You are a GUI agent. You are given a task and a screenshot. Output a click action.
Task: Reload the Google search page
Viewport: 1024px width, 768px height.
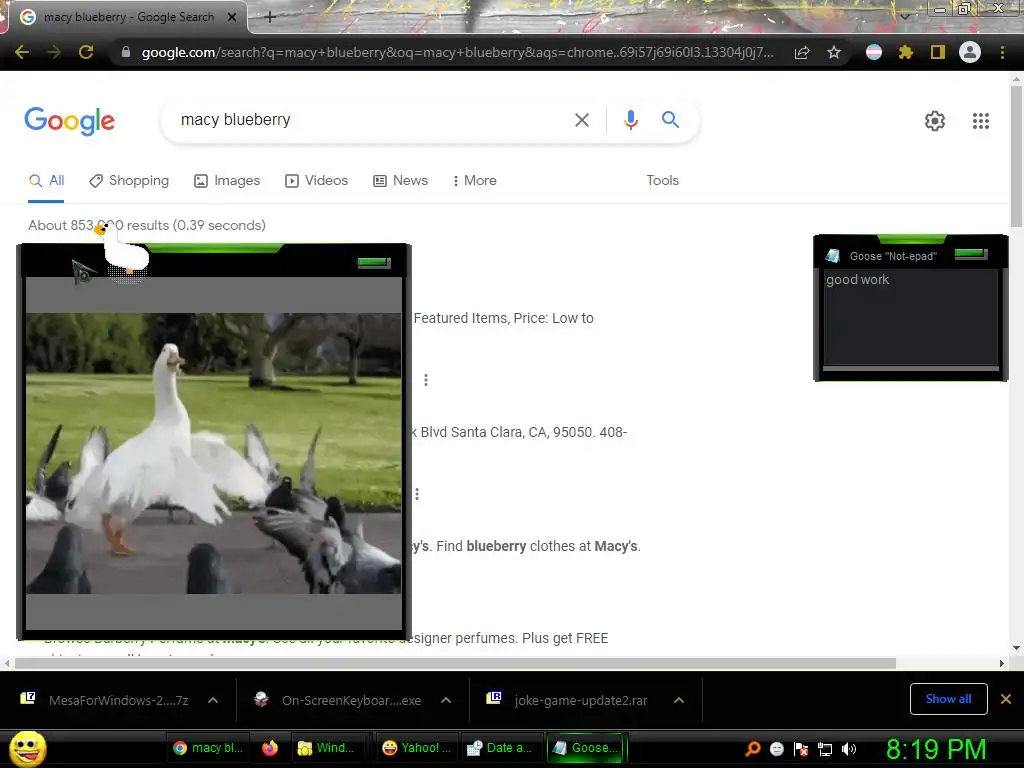pos(86,52)
